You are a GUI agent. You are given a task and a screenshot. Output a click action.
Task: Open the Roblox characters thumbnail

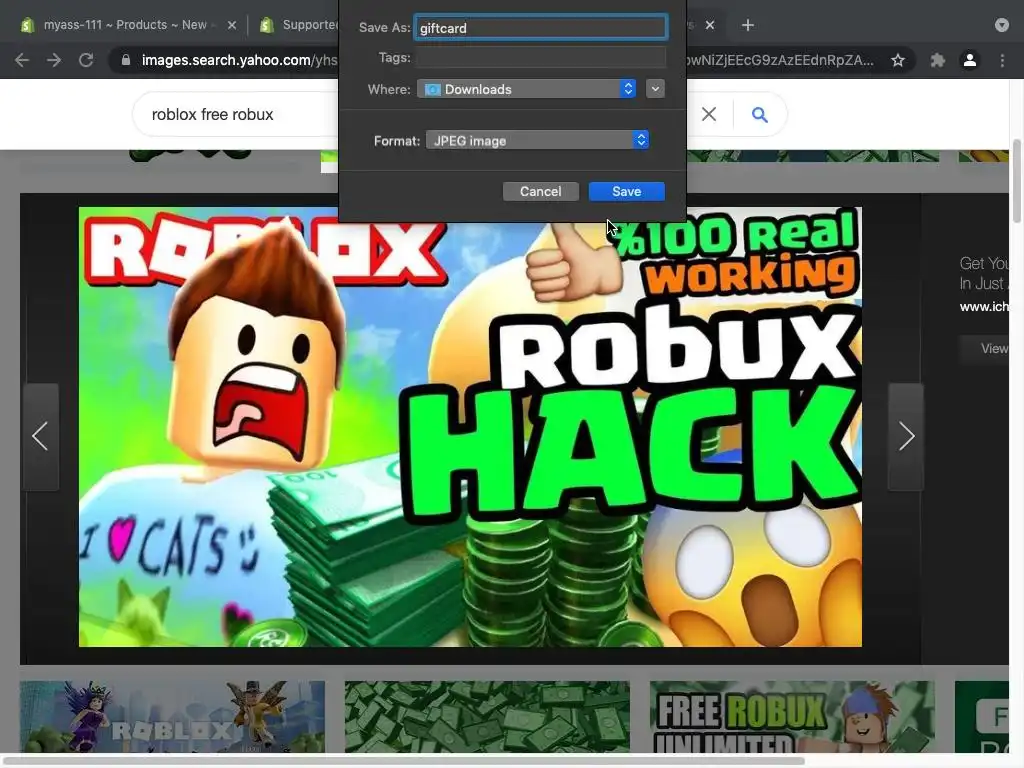(172, 717)
